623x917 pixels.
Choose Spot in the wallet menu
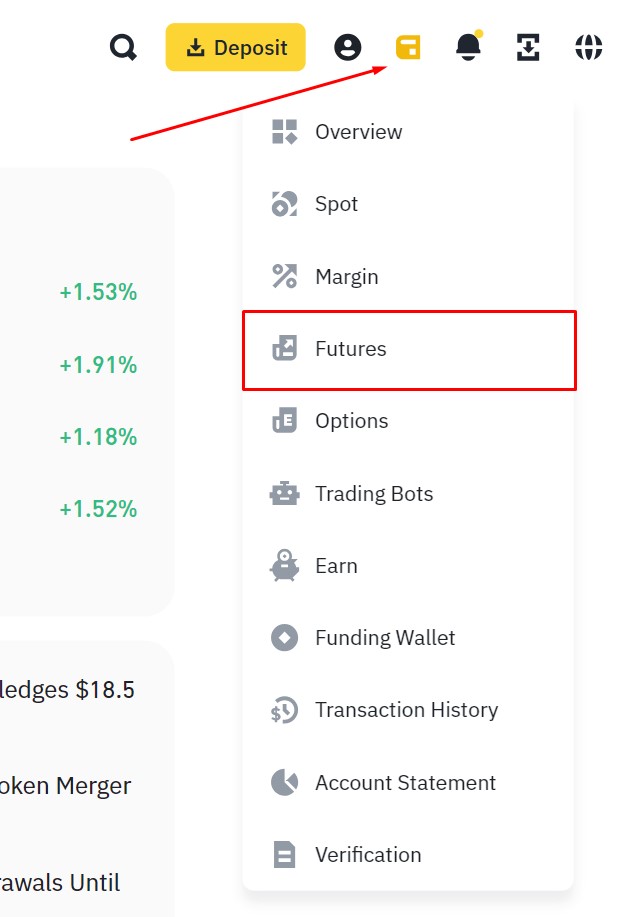tap(336, 204)
